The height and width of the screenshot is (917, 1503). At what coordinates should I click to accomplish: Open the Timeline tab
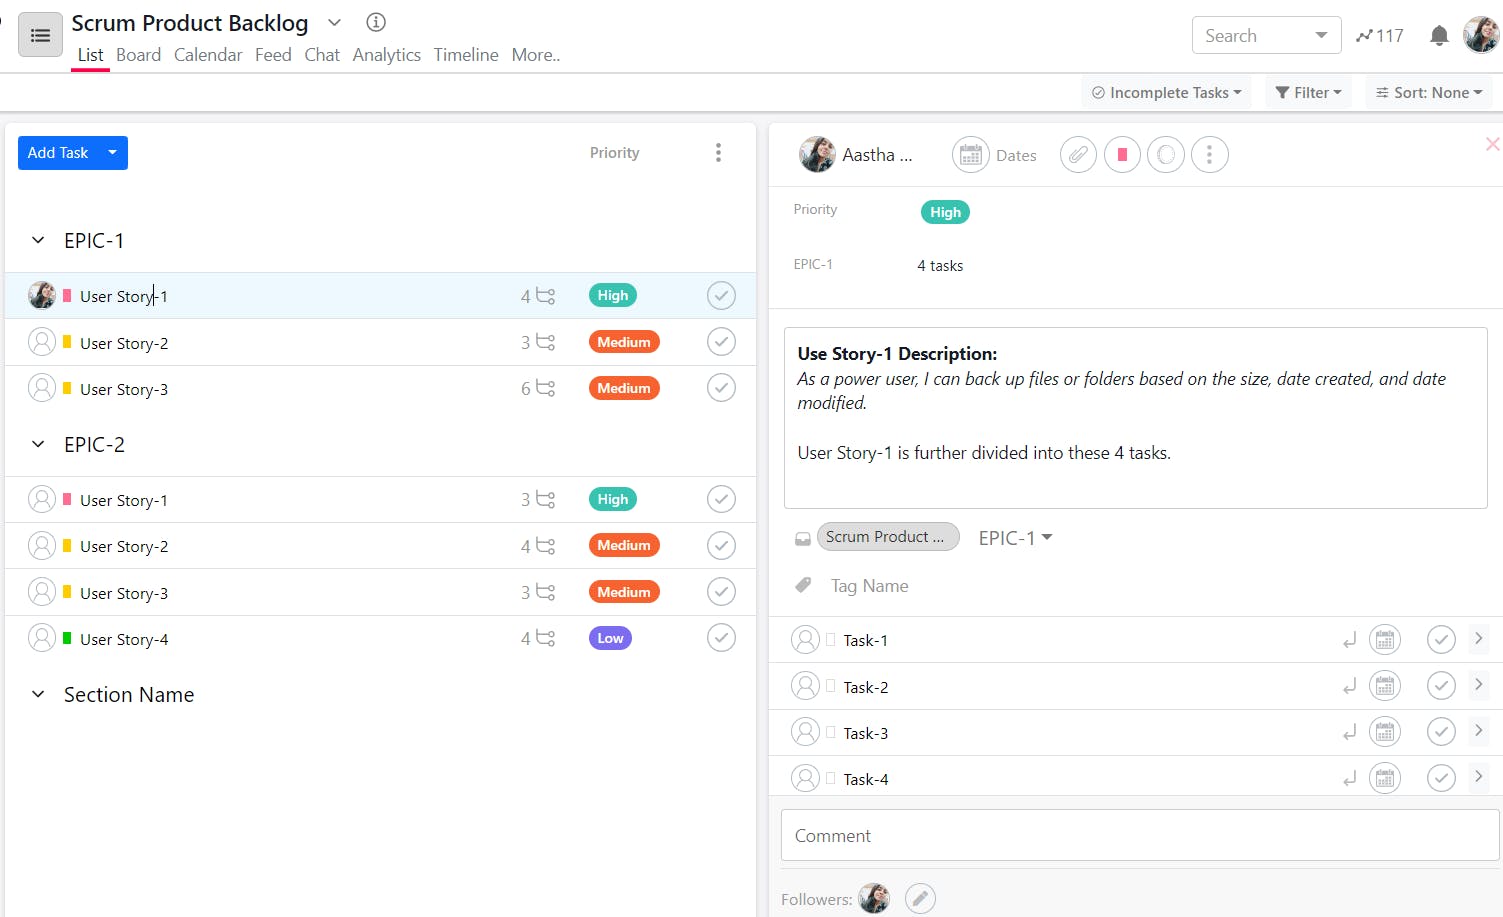tap(466, 55)
